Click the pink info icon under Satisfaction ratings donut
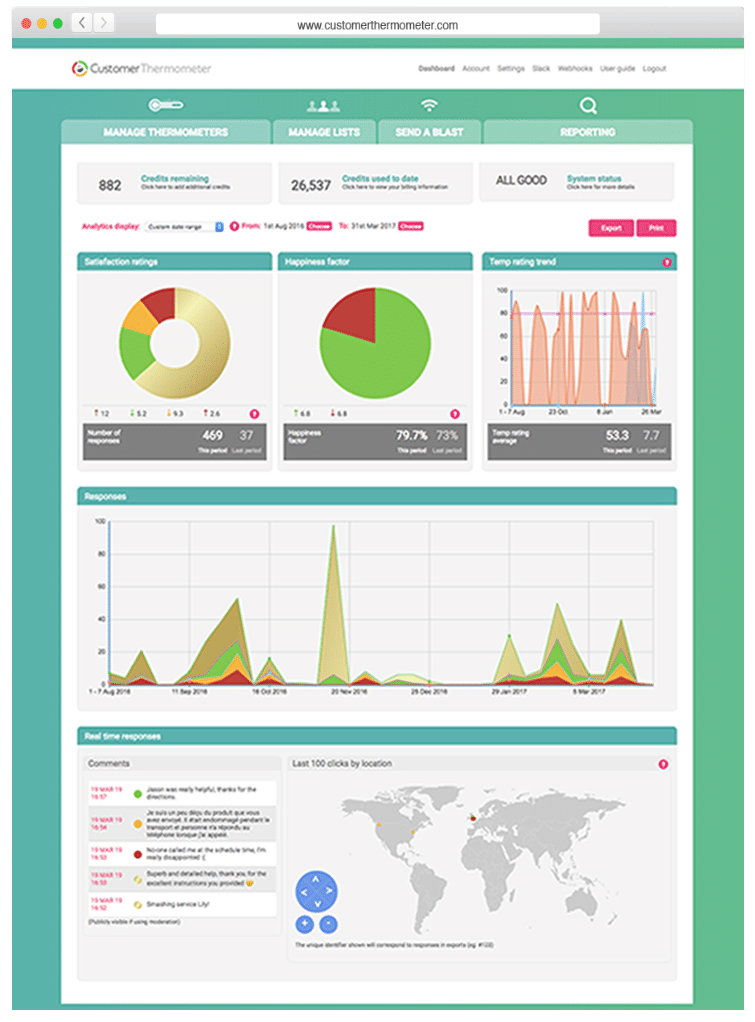Image resolution: width=755 pixels, height=1022 pixels. coord(254,414)
